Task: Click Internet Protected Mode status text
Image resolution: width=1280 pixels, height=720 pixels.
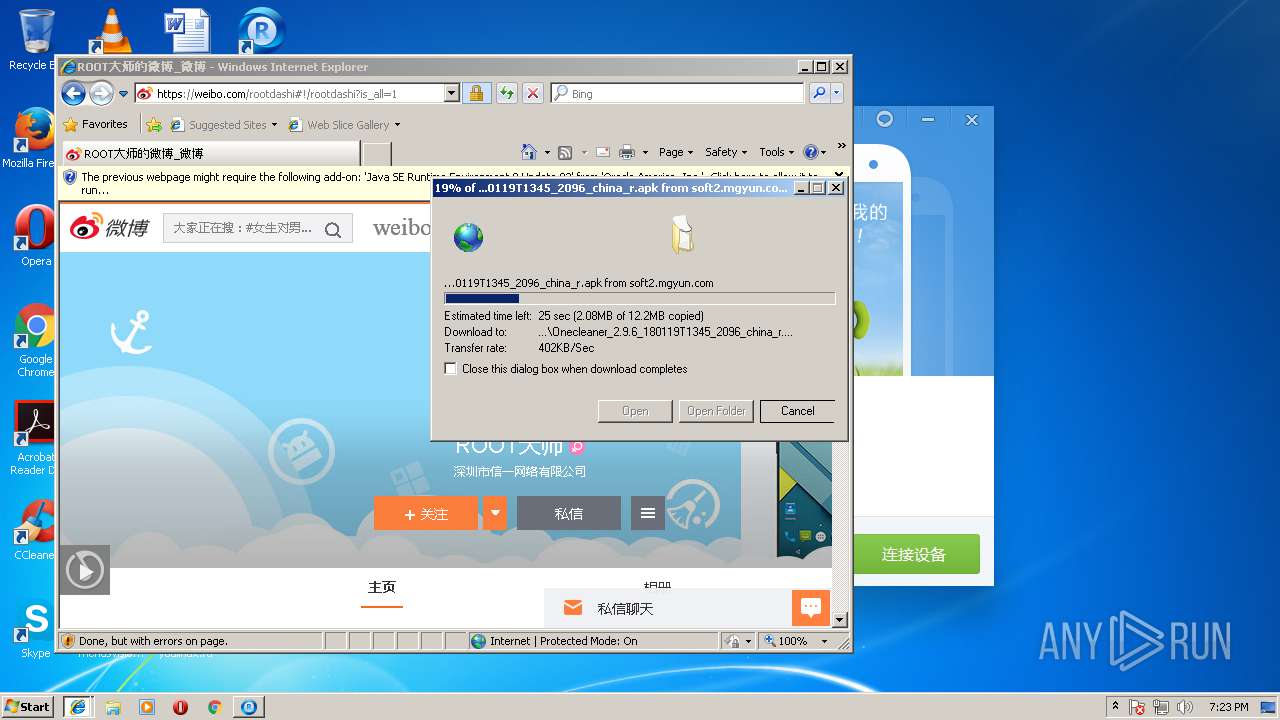Action: click(563, 641)
